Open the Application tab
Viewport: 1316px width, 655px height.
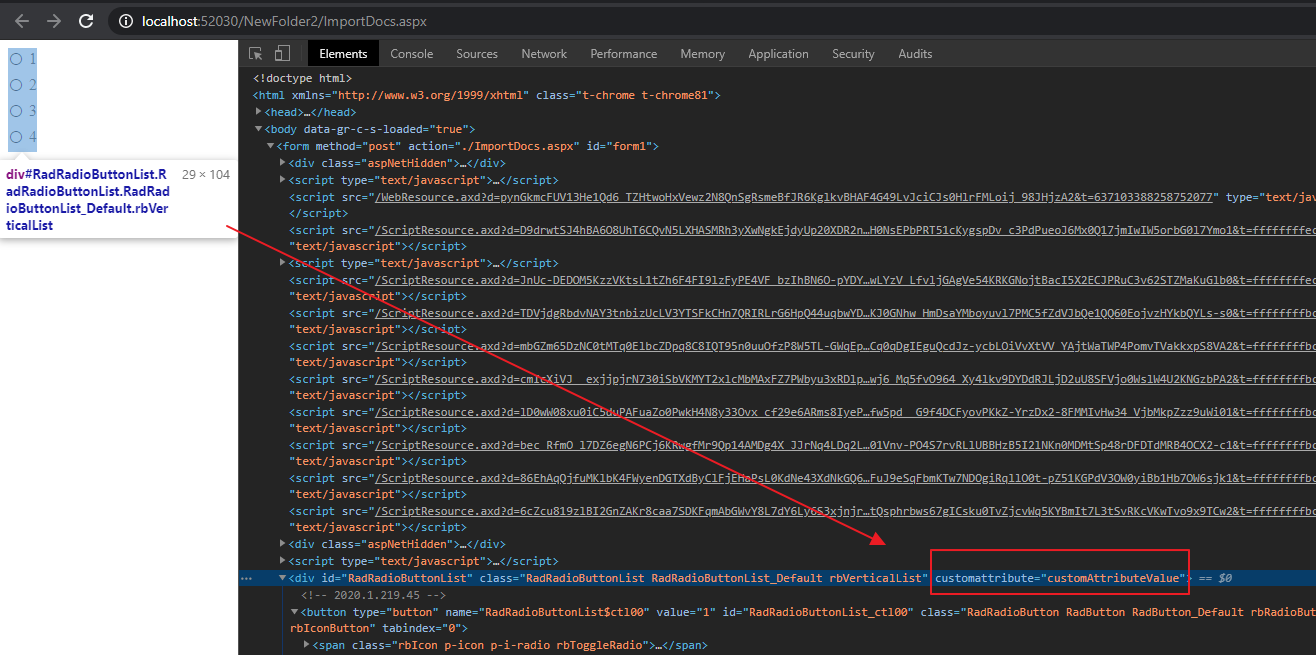tap(778, 54)
